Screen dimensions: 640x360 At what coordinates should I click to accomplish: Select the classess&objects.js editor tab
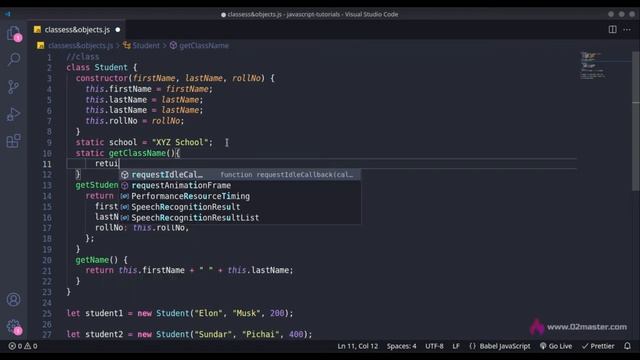click(x=77, y=29)
